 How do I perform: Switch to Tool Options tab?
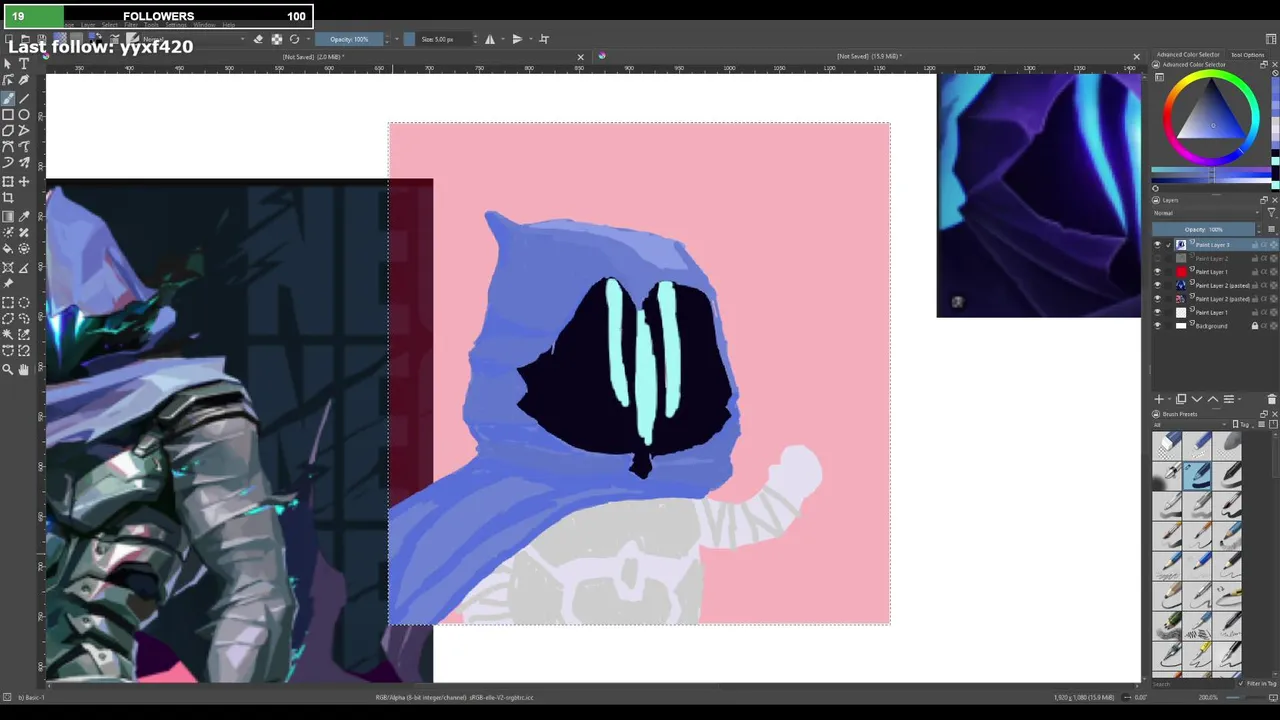pos(1248,55)
